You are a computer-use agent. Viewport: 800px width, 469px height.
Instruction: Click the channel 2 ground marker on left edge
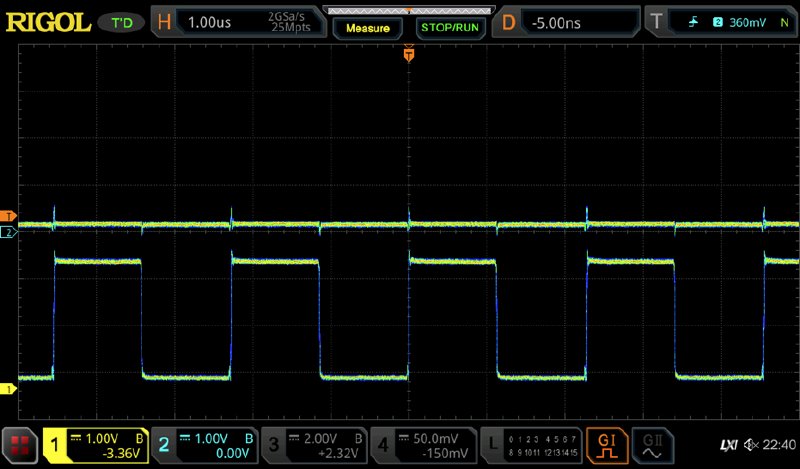point(7,232)
